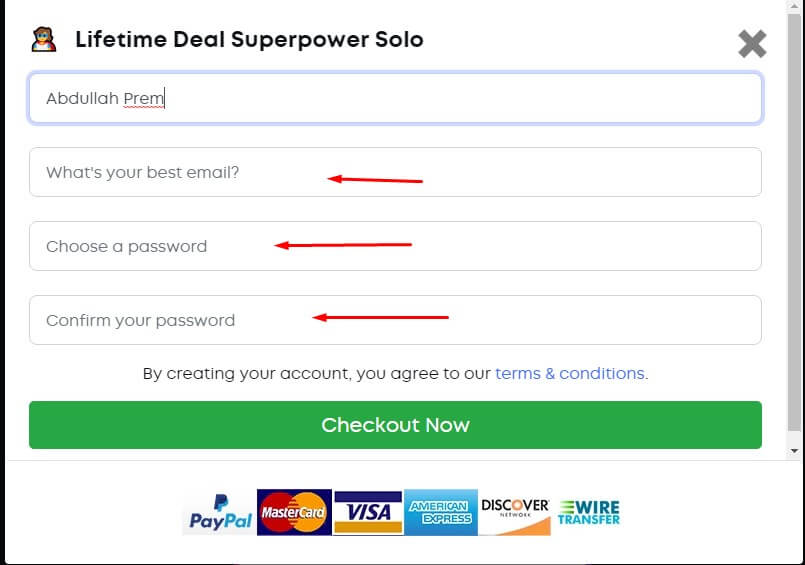Close the Lifetime Deal dialog

[x=752, y=44]
